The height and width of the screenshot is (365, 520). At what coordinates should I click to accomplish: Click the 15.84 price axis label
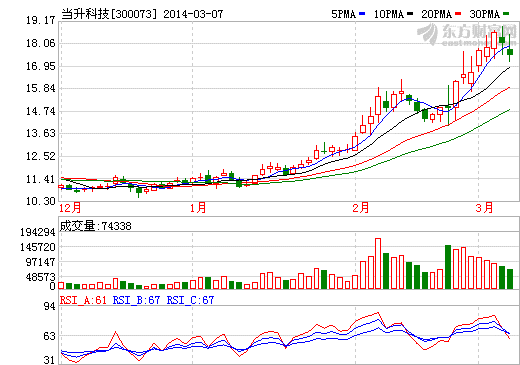point(41,88)
